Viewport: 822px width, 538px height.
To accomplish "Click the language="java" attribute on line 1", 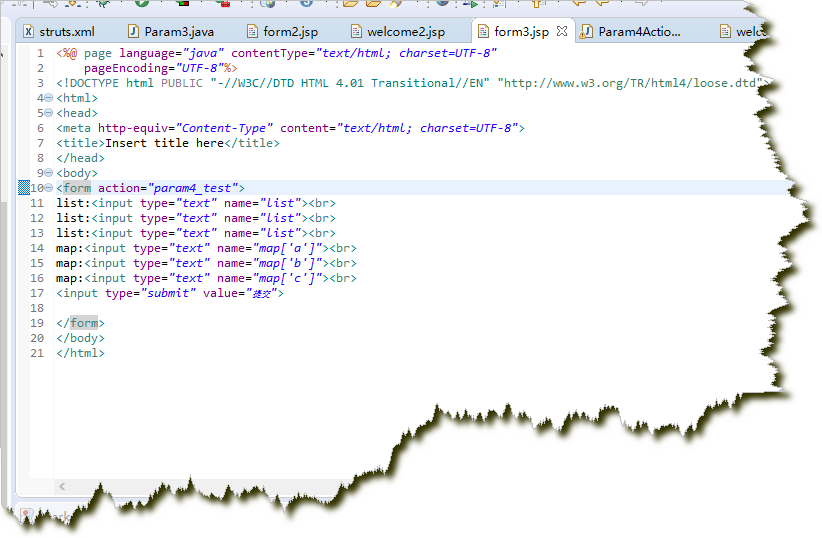I will [171, 53].
